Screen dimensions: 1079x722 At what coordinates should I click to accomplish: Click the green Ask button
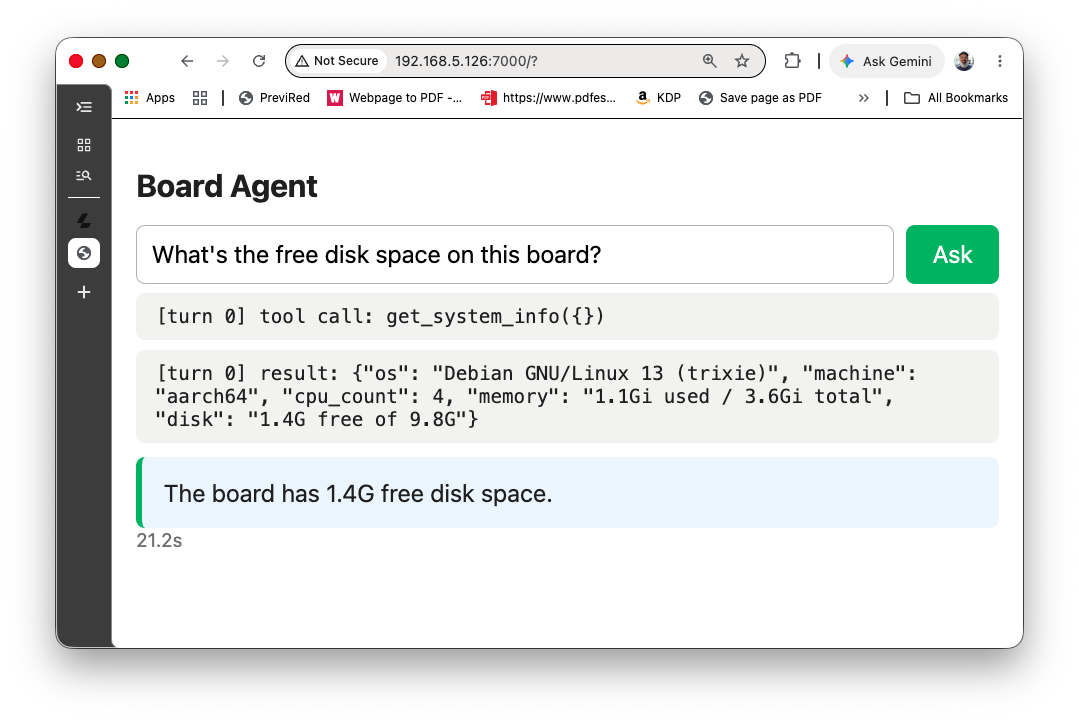[x=952, y=255]
